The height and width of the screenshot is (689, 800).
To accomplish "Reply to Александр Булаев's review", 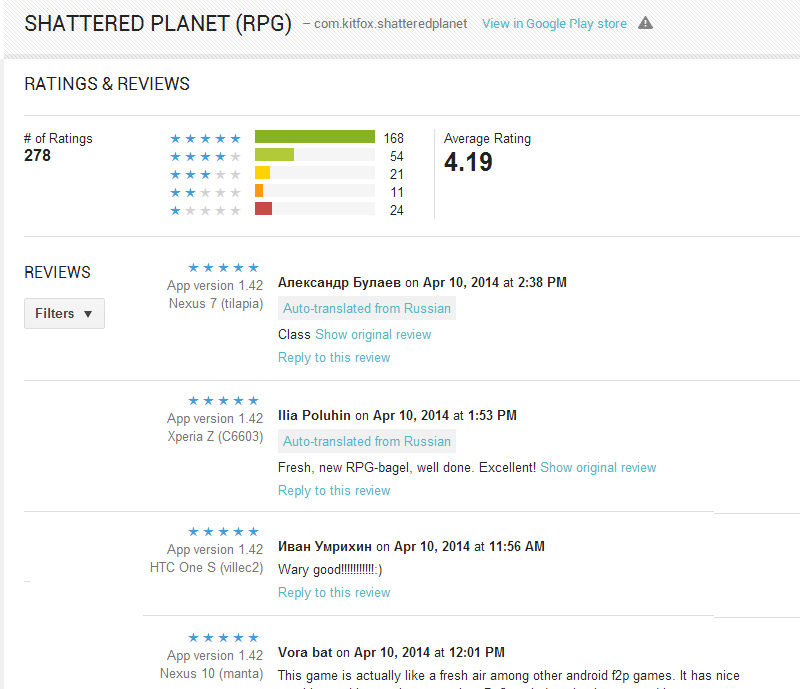I will coord(334,357).
